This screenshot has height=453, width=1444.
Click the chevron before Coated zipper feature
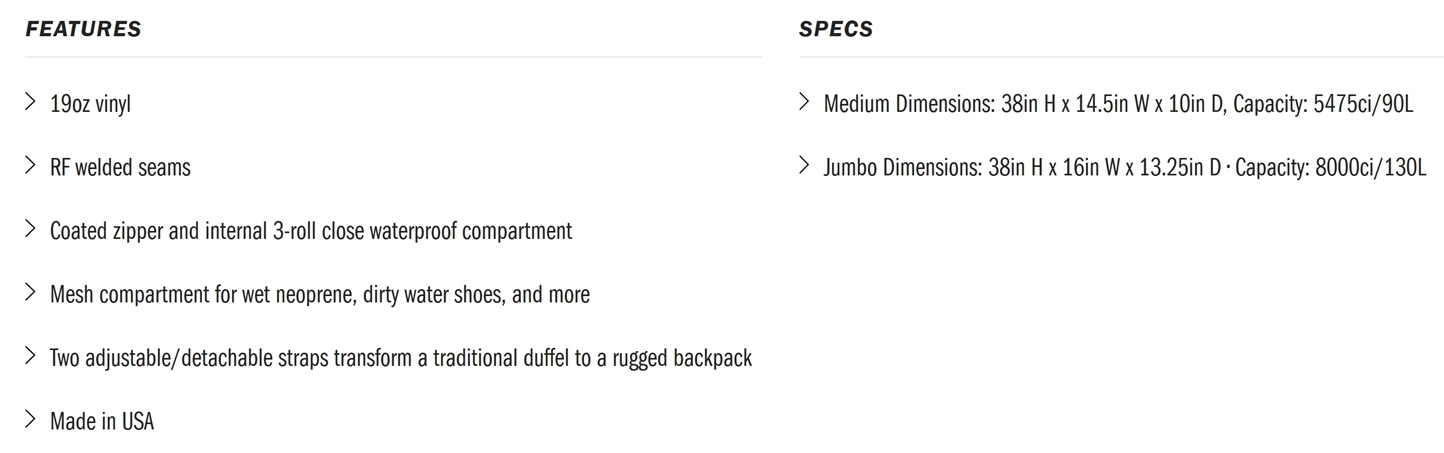coord(31,230)
